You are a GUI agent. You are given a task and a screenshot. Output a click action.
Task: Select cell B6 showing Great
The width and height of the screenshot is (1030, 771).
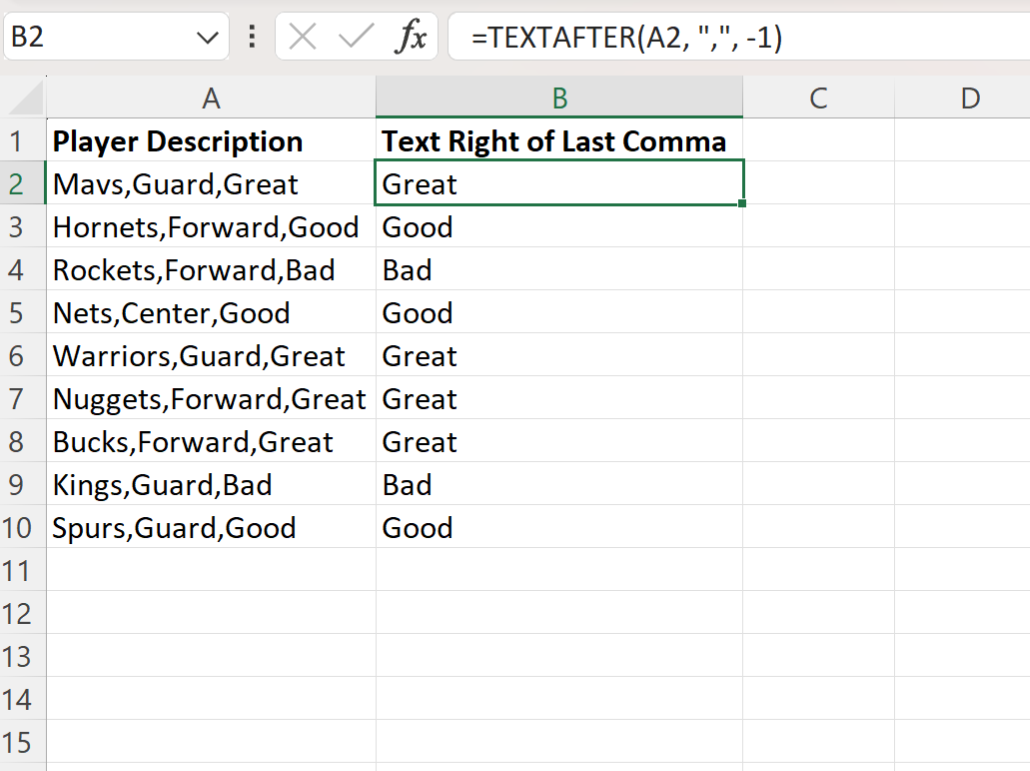click(x=559, y=355)
